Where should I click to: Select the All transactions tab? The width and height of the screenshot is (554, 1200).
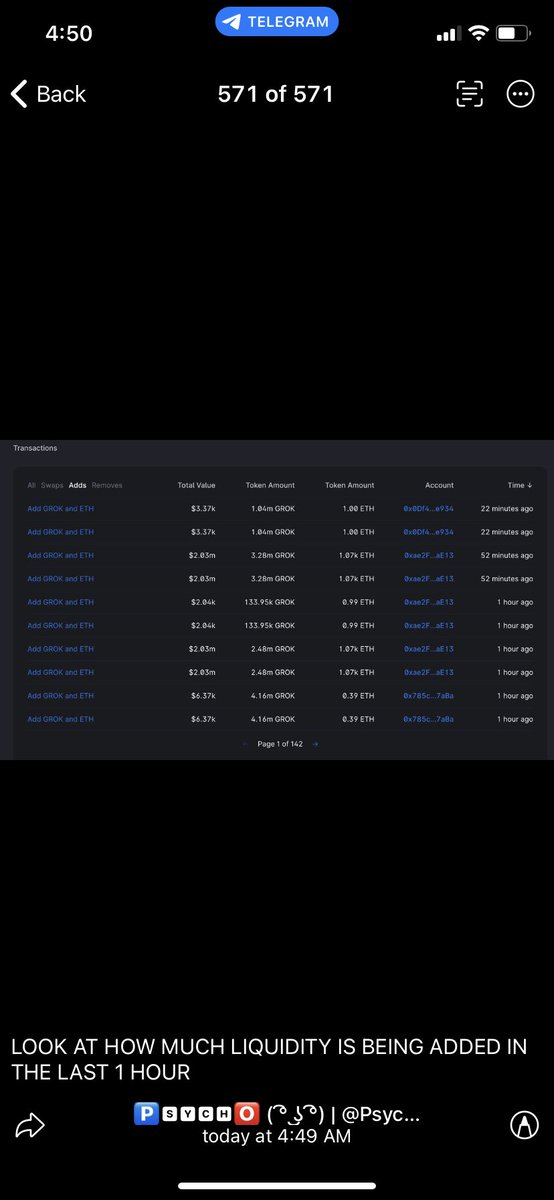31,485
